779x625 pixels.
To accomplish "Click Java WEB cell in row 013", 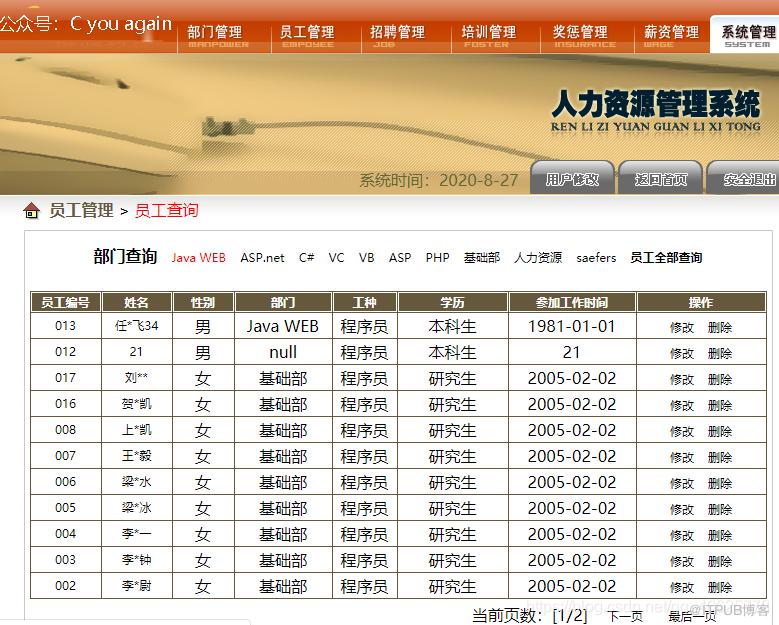I will tap(283, 326).
